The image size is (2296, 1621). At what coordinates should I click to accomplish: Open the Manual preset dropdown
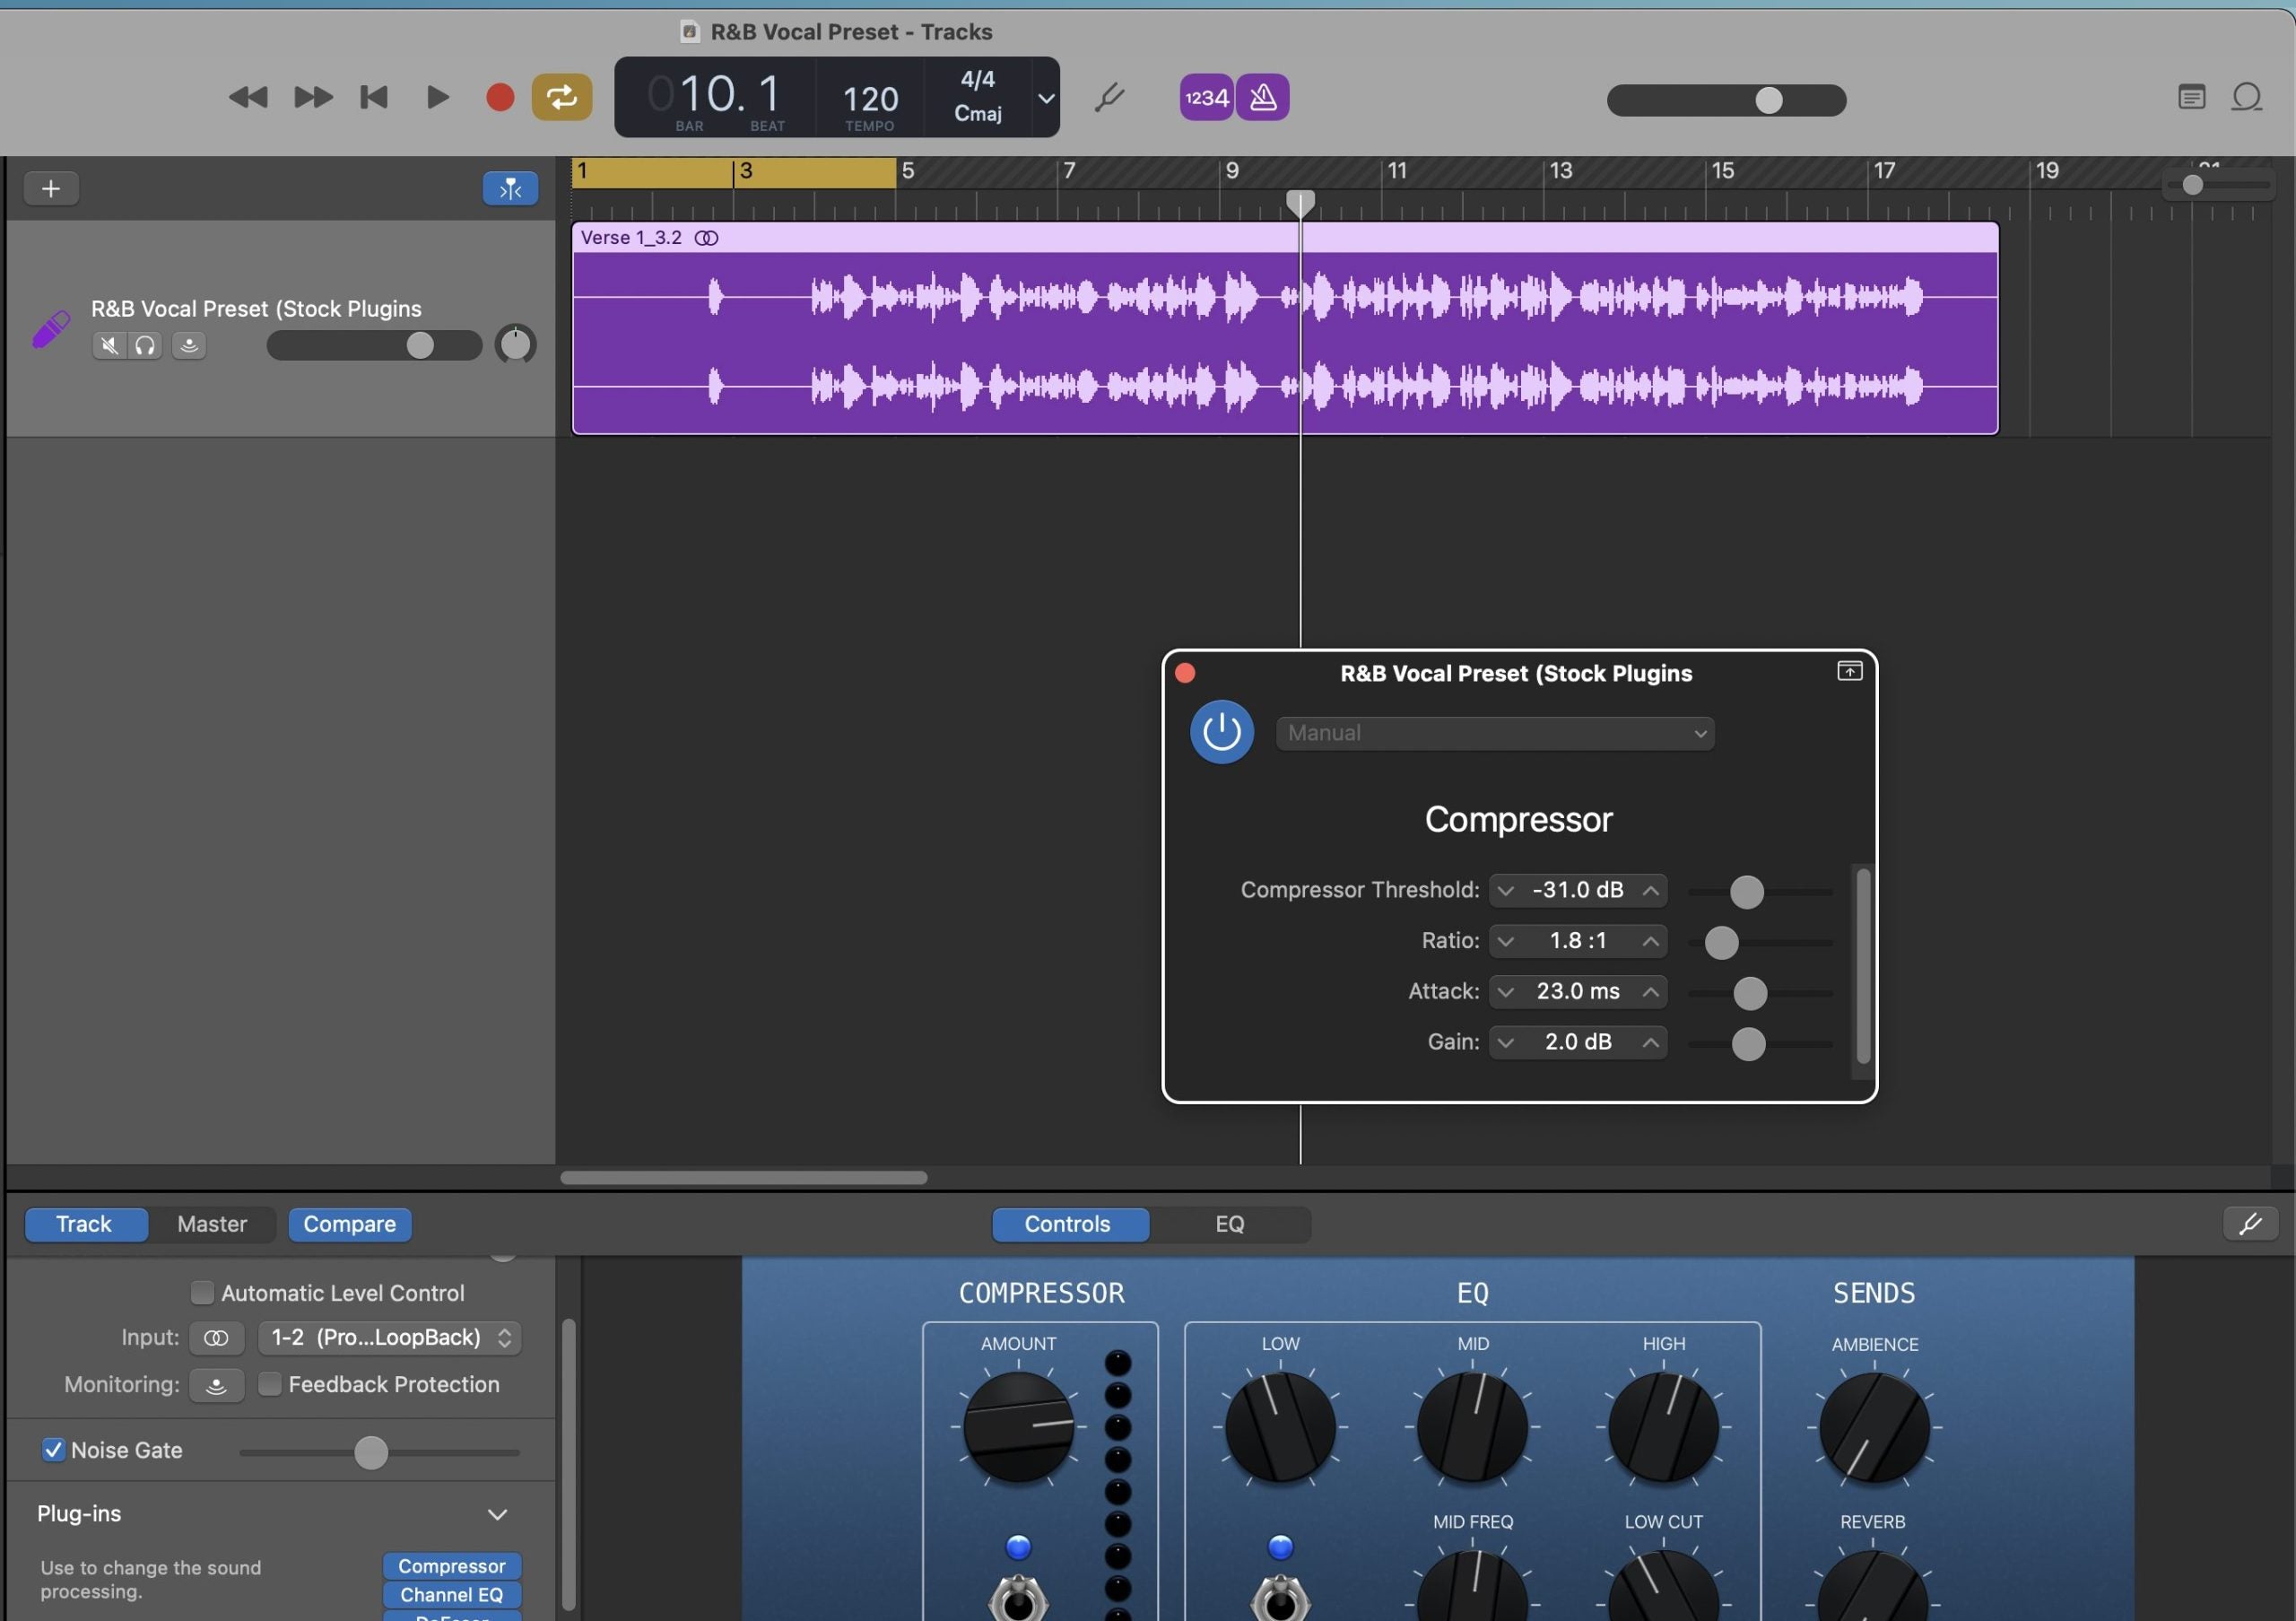pos(1495,733)
